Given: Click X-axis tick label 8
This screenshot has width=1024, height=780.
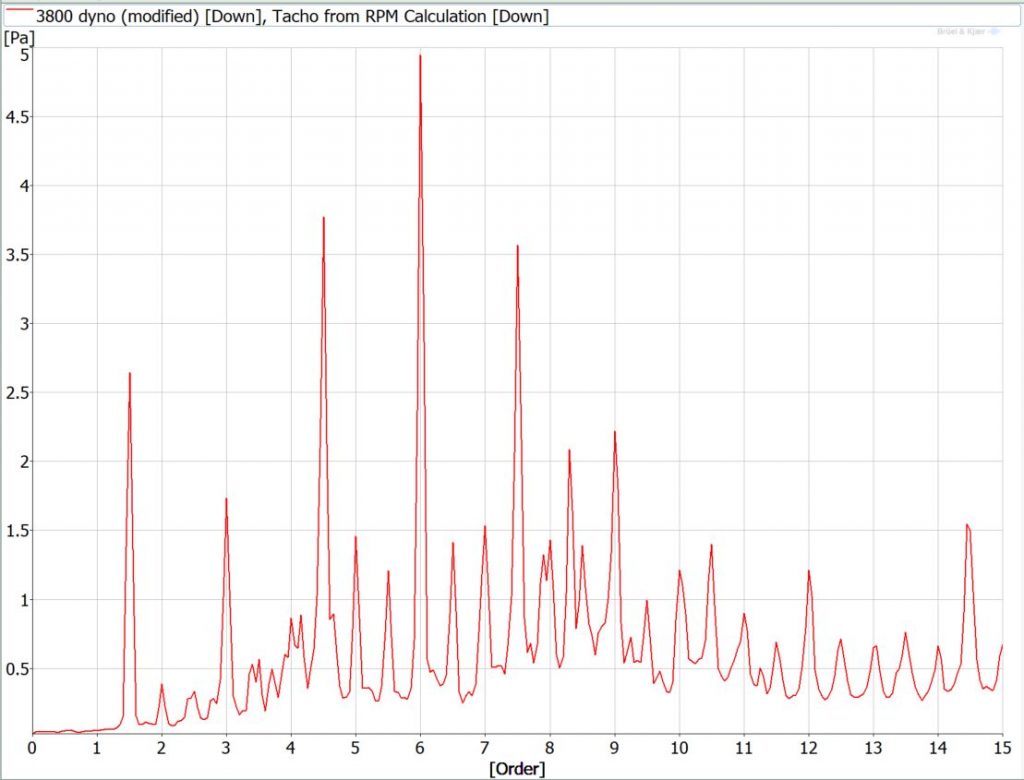Looking at the screenshot, I should coord(549,748).
